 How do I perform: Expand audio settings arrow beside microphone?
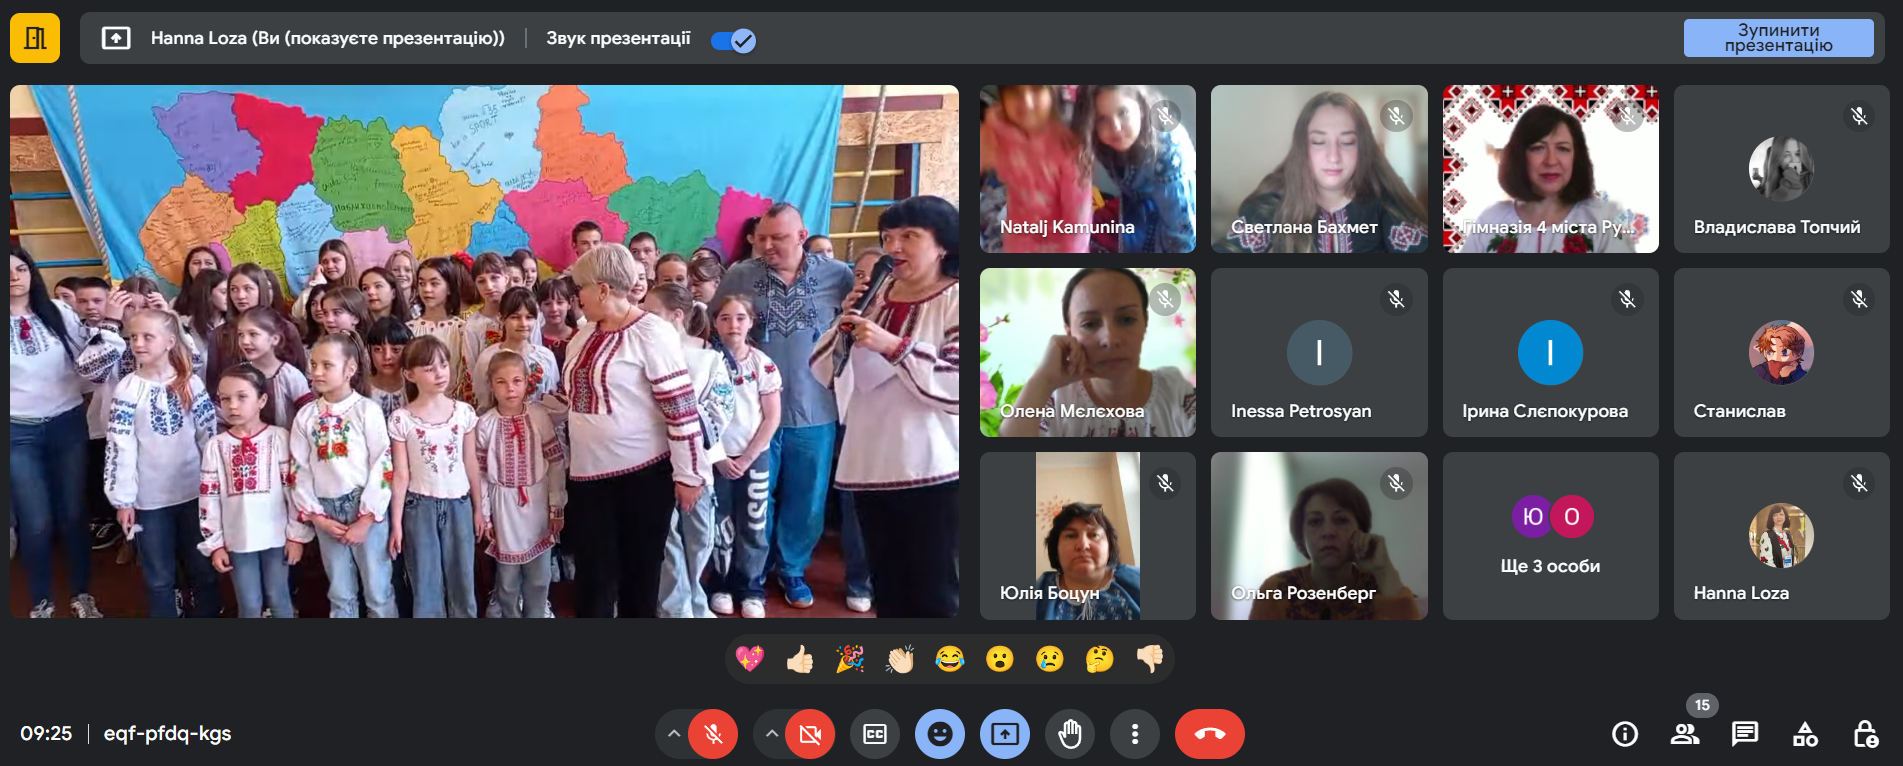click(x=674, y=735)
